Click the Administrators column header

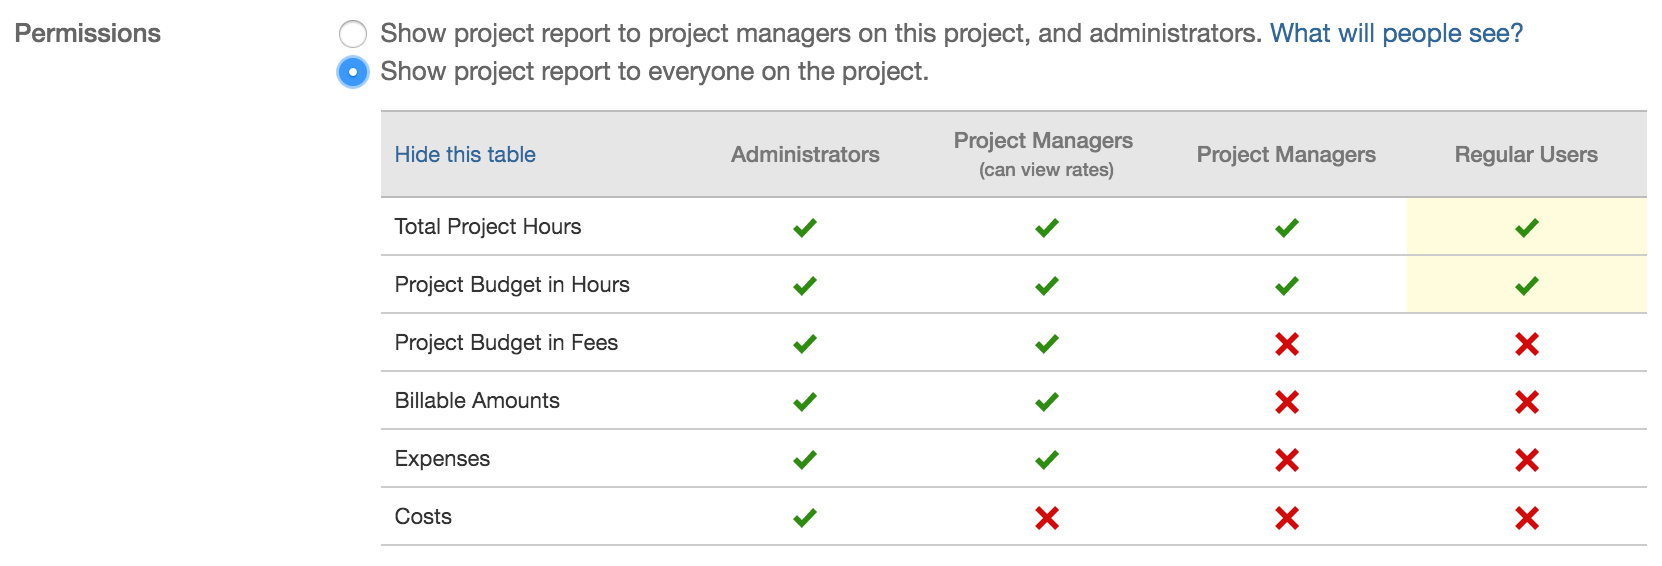pyautogui.click(x=805, y=154)
